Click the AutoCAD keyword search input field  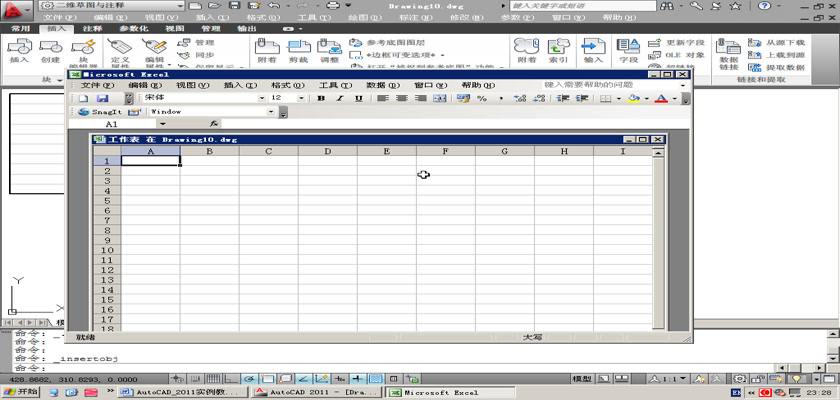(582, 6)
